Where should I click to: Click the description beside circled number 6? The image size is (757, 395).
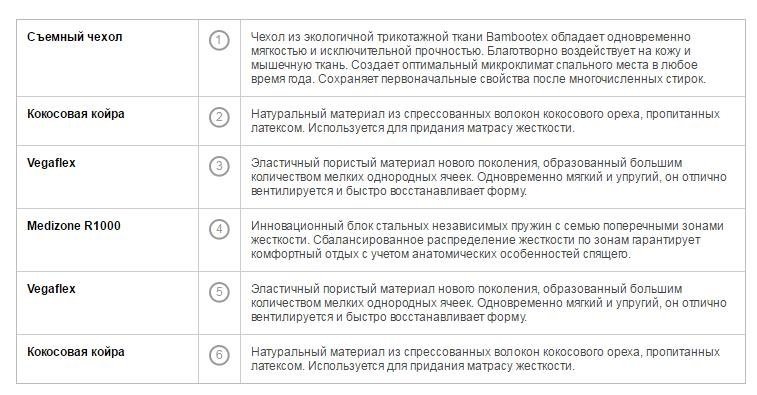point(485,359)
